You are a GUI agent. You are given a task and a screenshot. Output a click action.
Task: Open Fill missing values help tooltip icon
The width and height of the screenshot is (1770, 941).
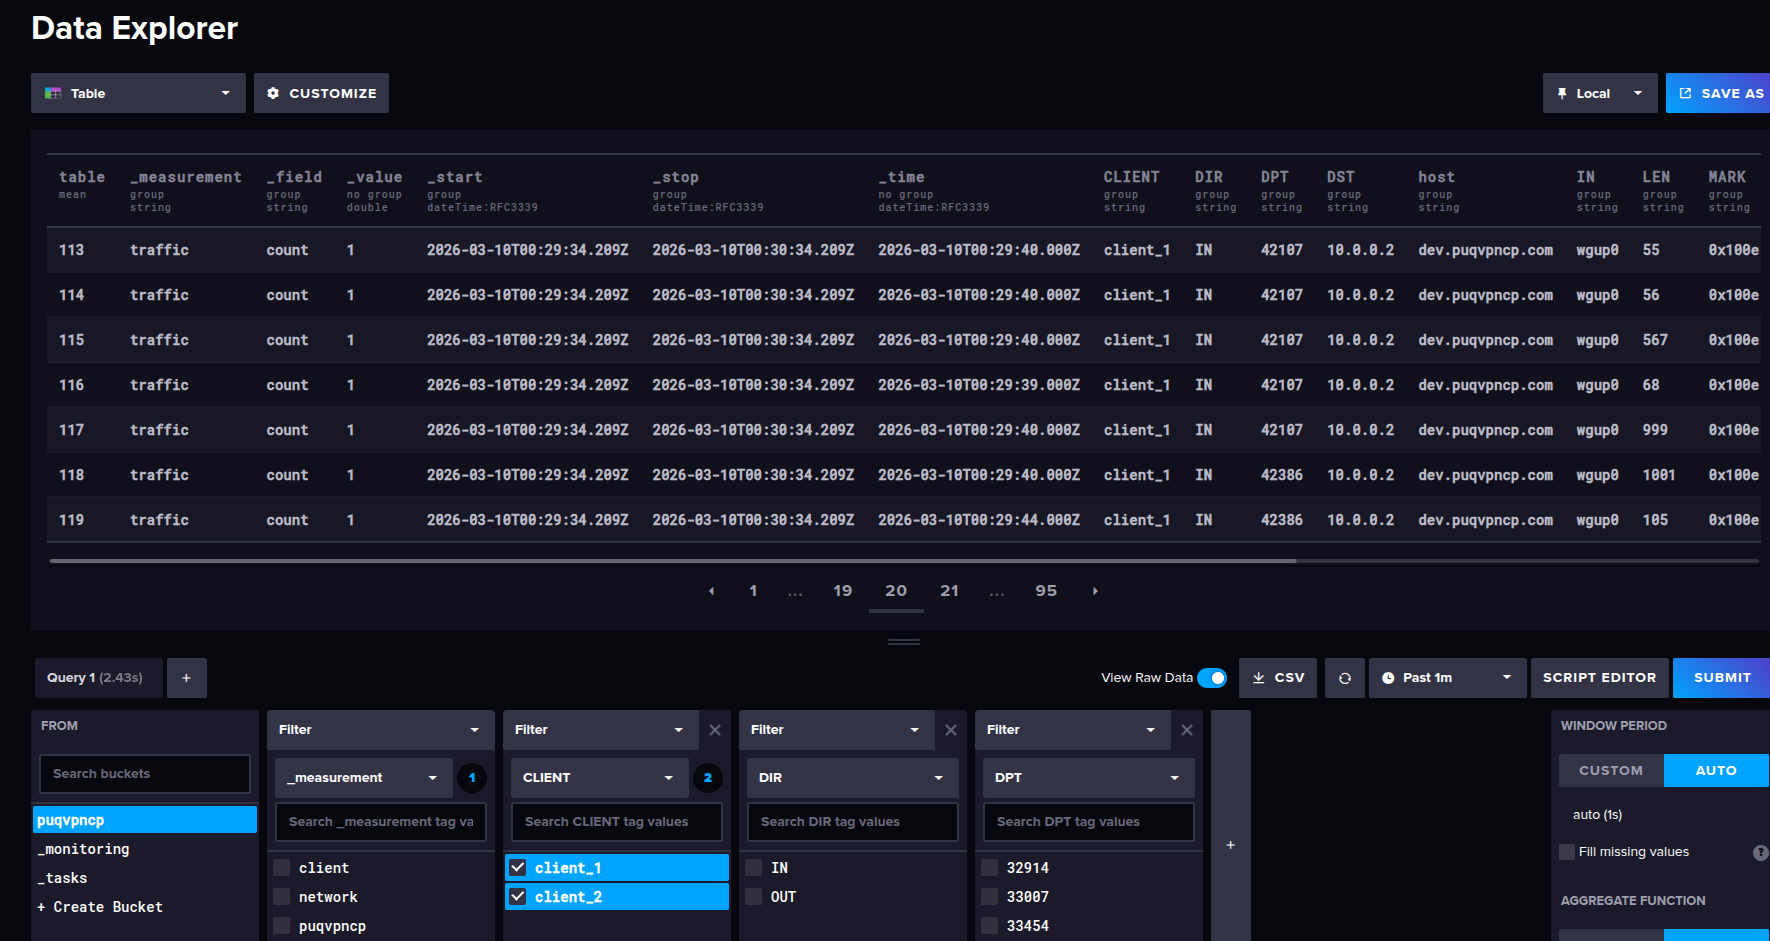1761,853
